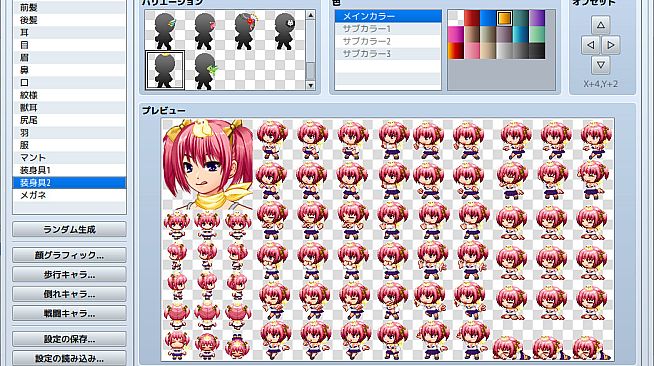Pick the selected orange color swatch

504,18
